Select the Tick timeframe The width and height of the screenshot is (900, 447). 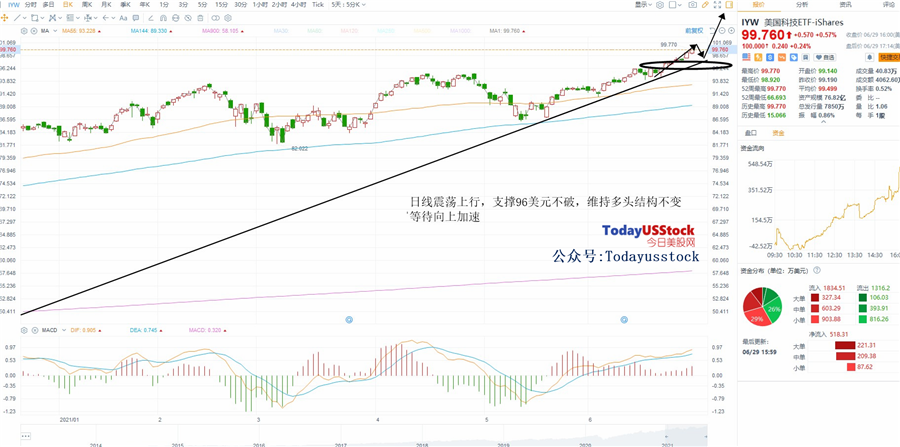(317, 5)
